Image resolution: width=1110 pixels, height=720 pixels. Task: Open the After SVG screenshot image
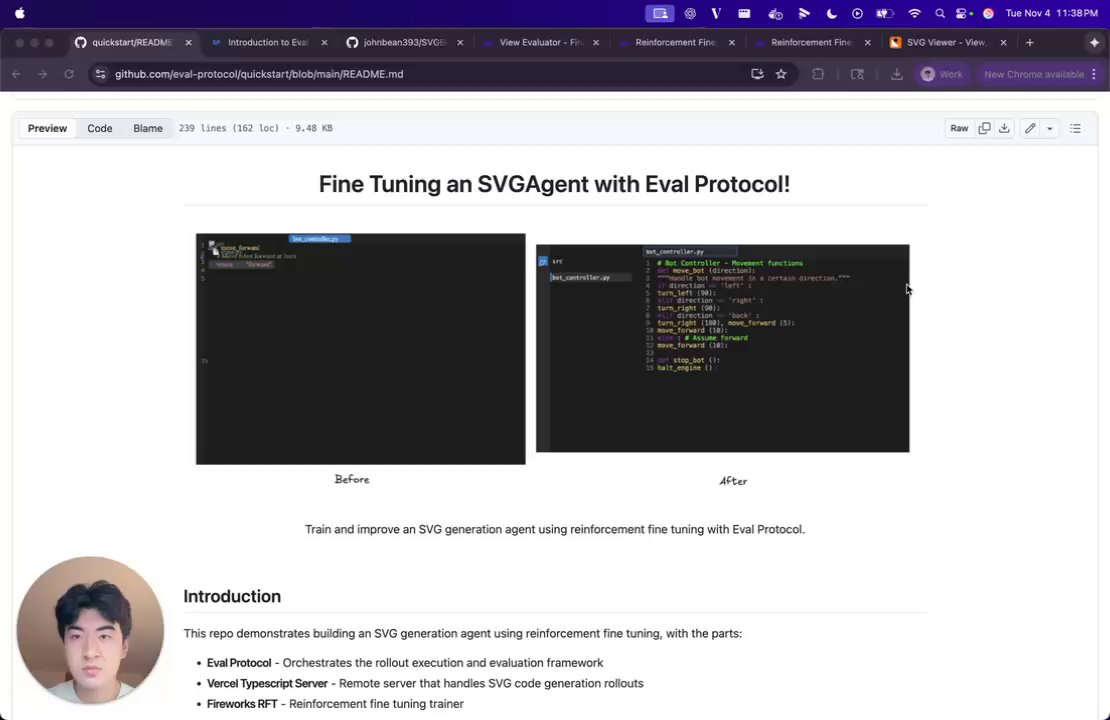click(x=723, y=348)
